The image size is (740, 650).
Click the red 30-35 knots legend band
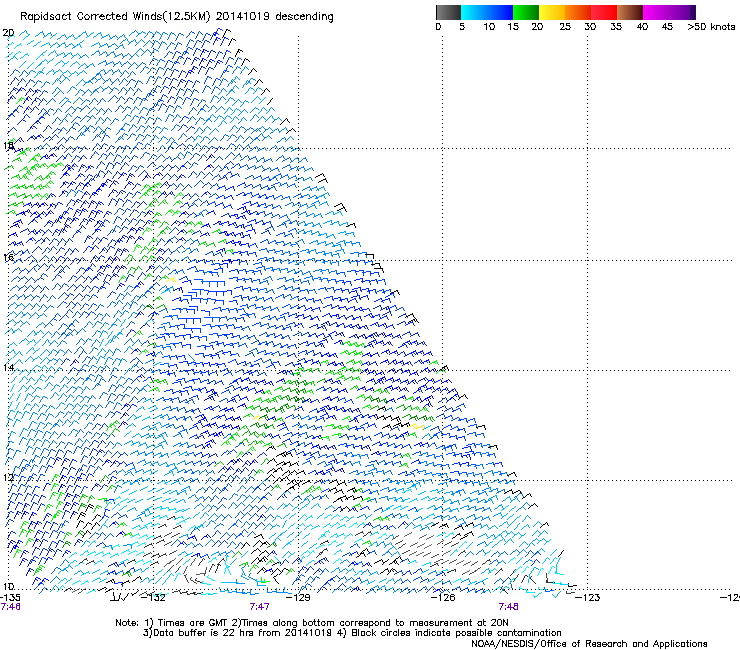click(603, 12)
